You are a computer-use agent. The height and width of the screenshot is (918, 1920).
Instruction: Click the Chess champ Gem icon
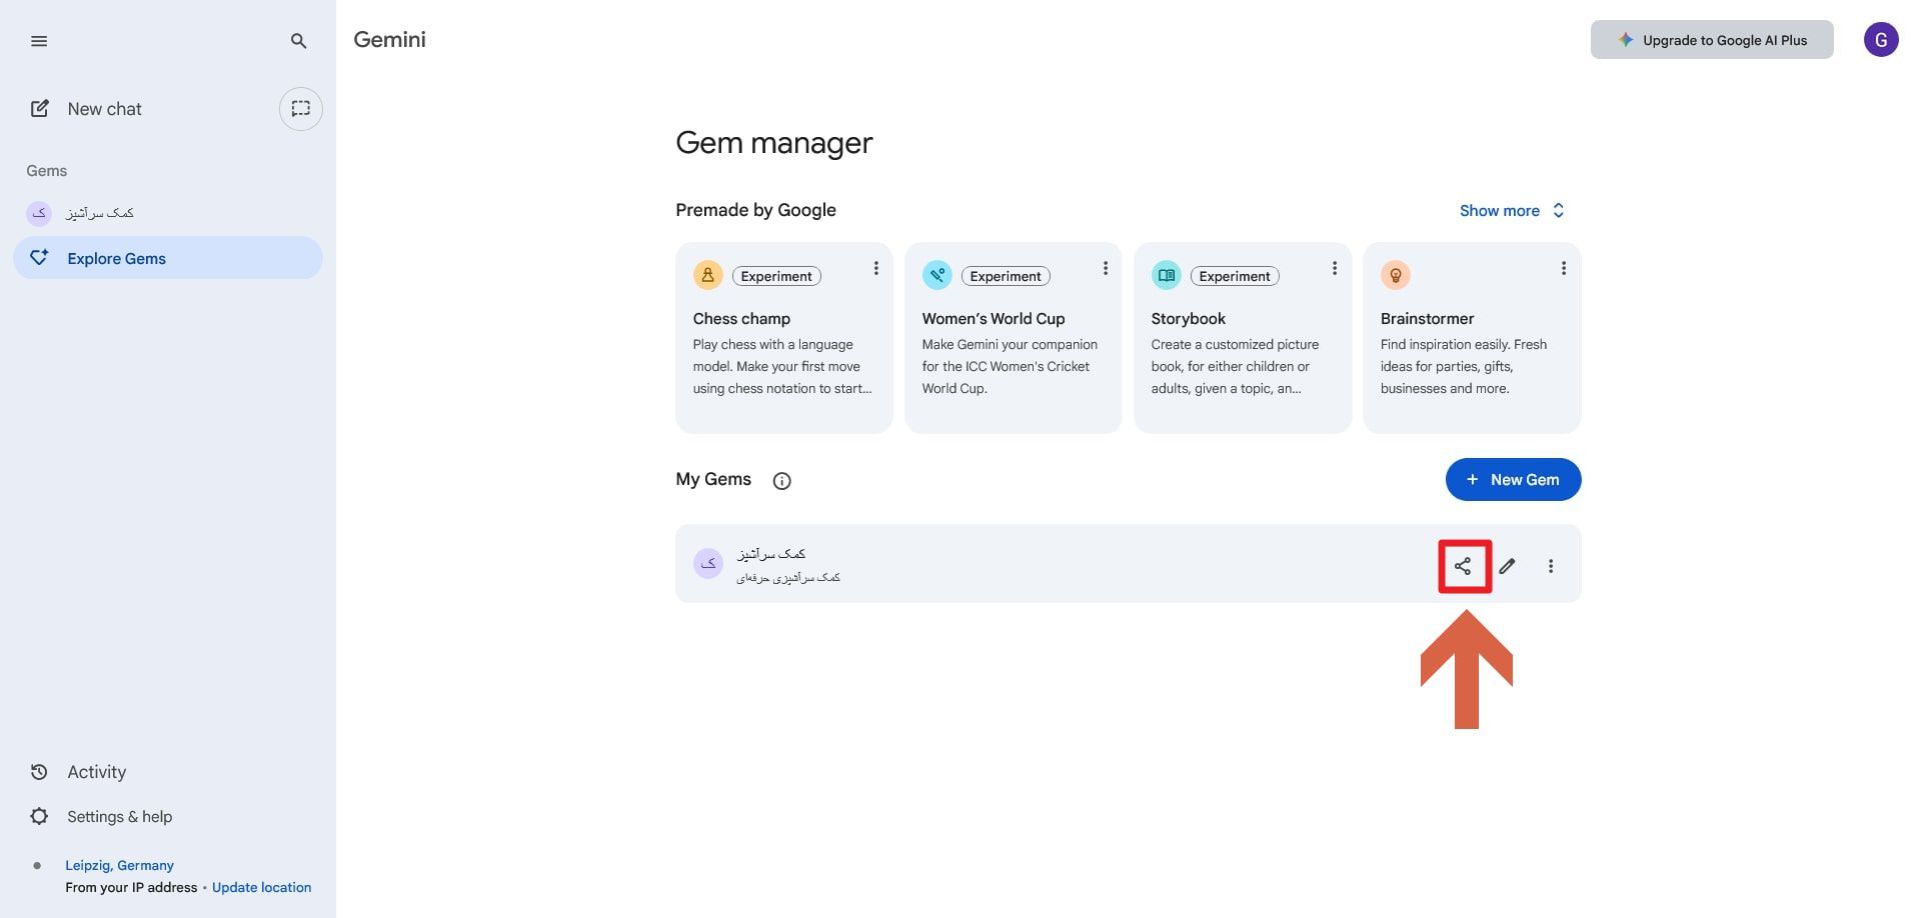pos(708,275)
